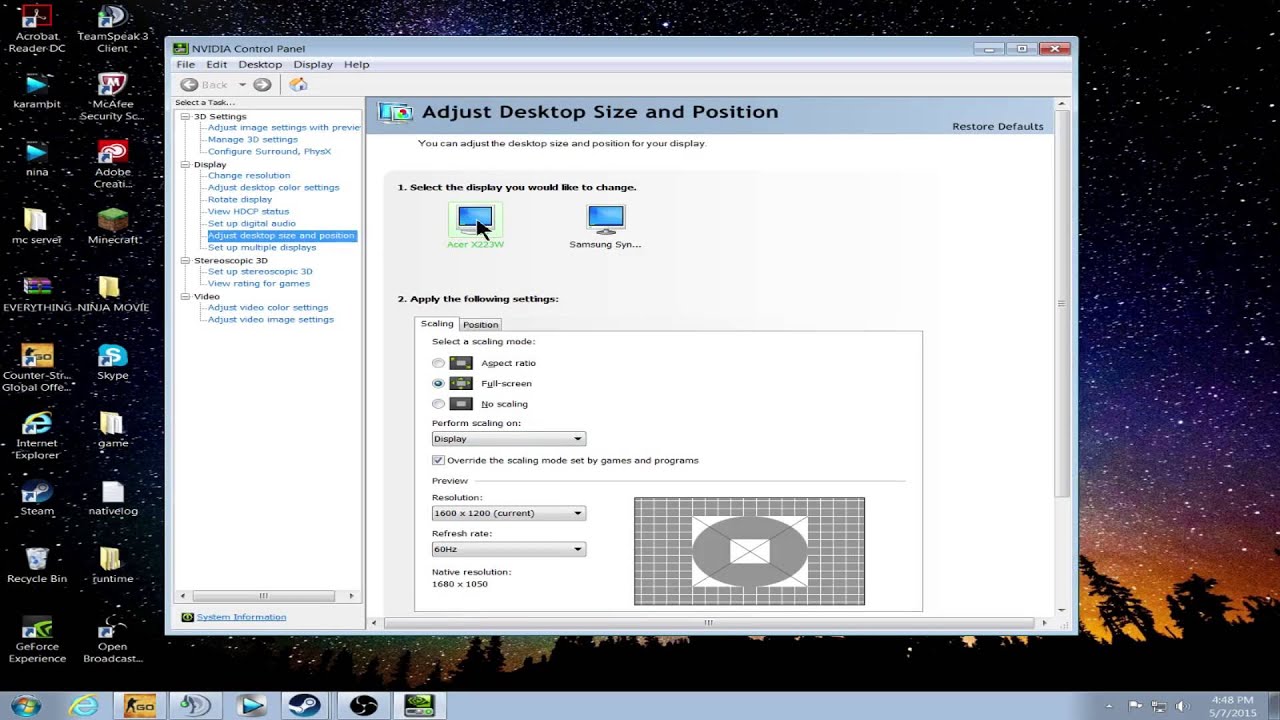
Task: Go to Change resolution task
Action: coord(249,175)
